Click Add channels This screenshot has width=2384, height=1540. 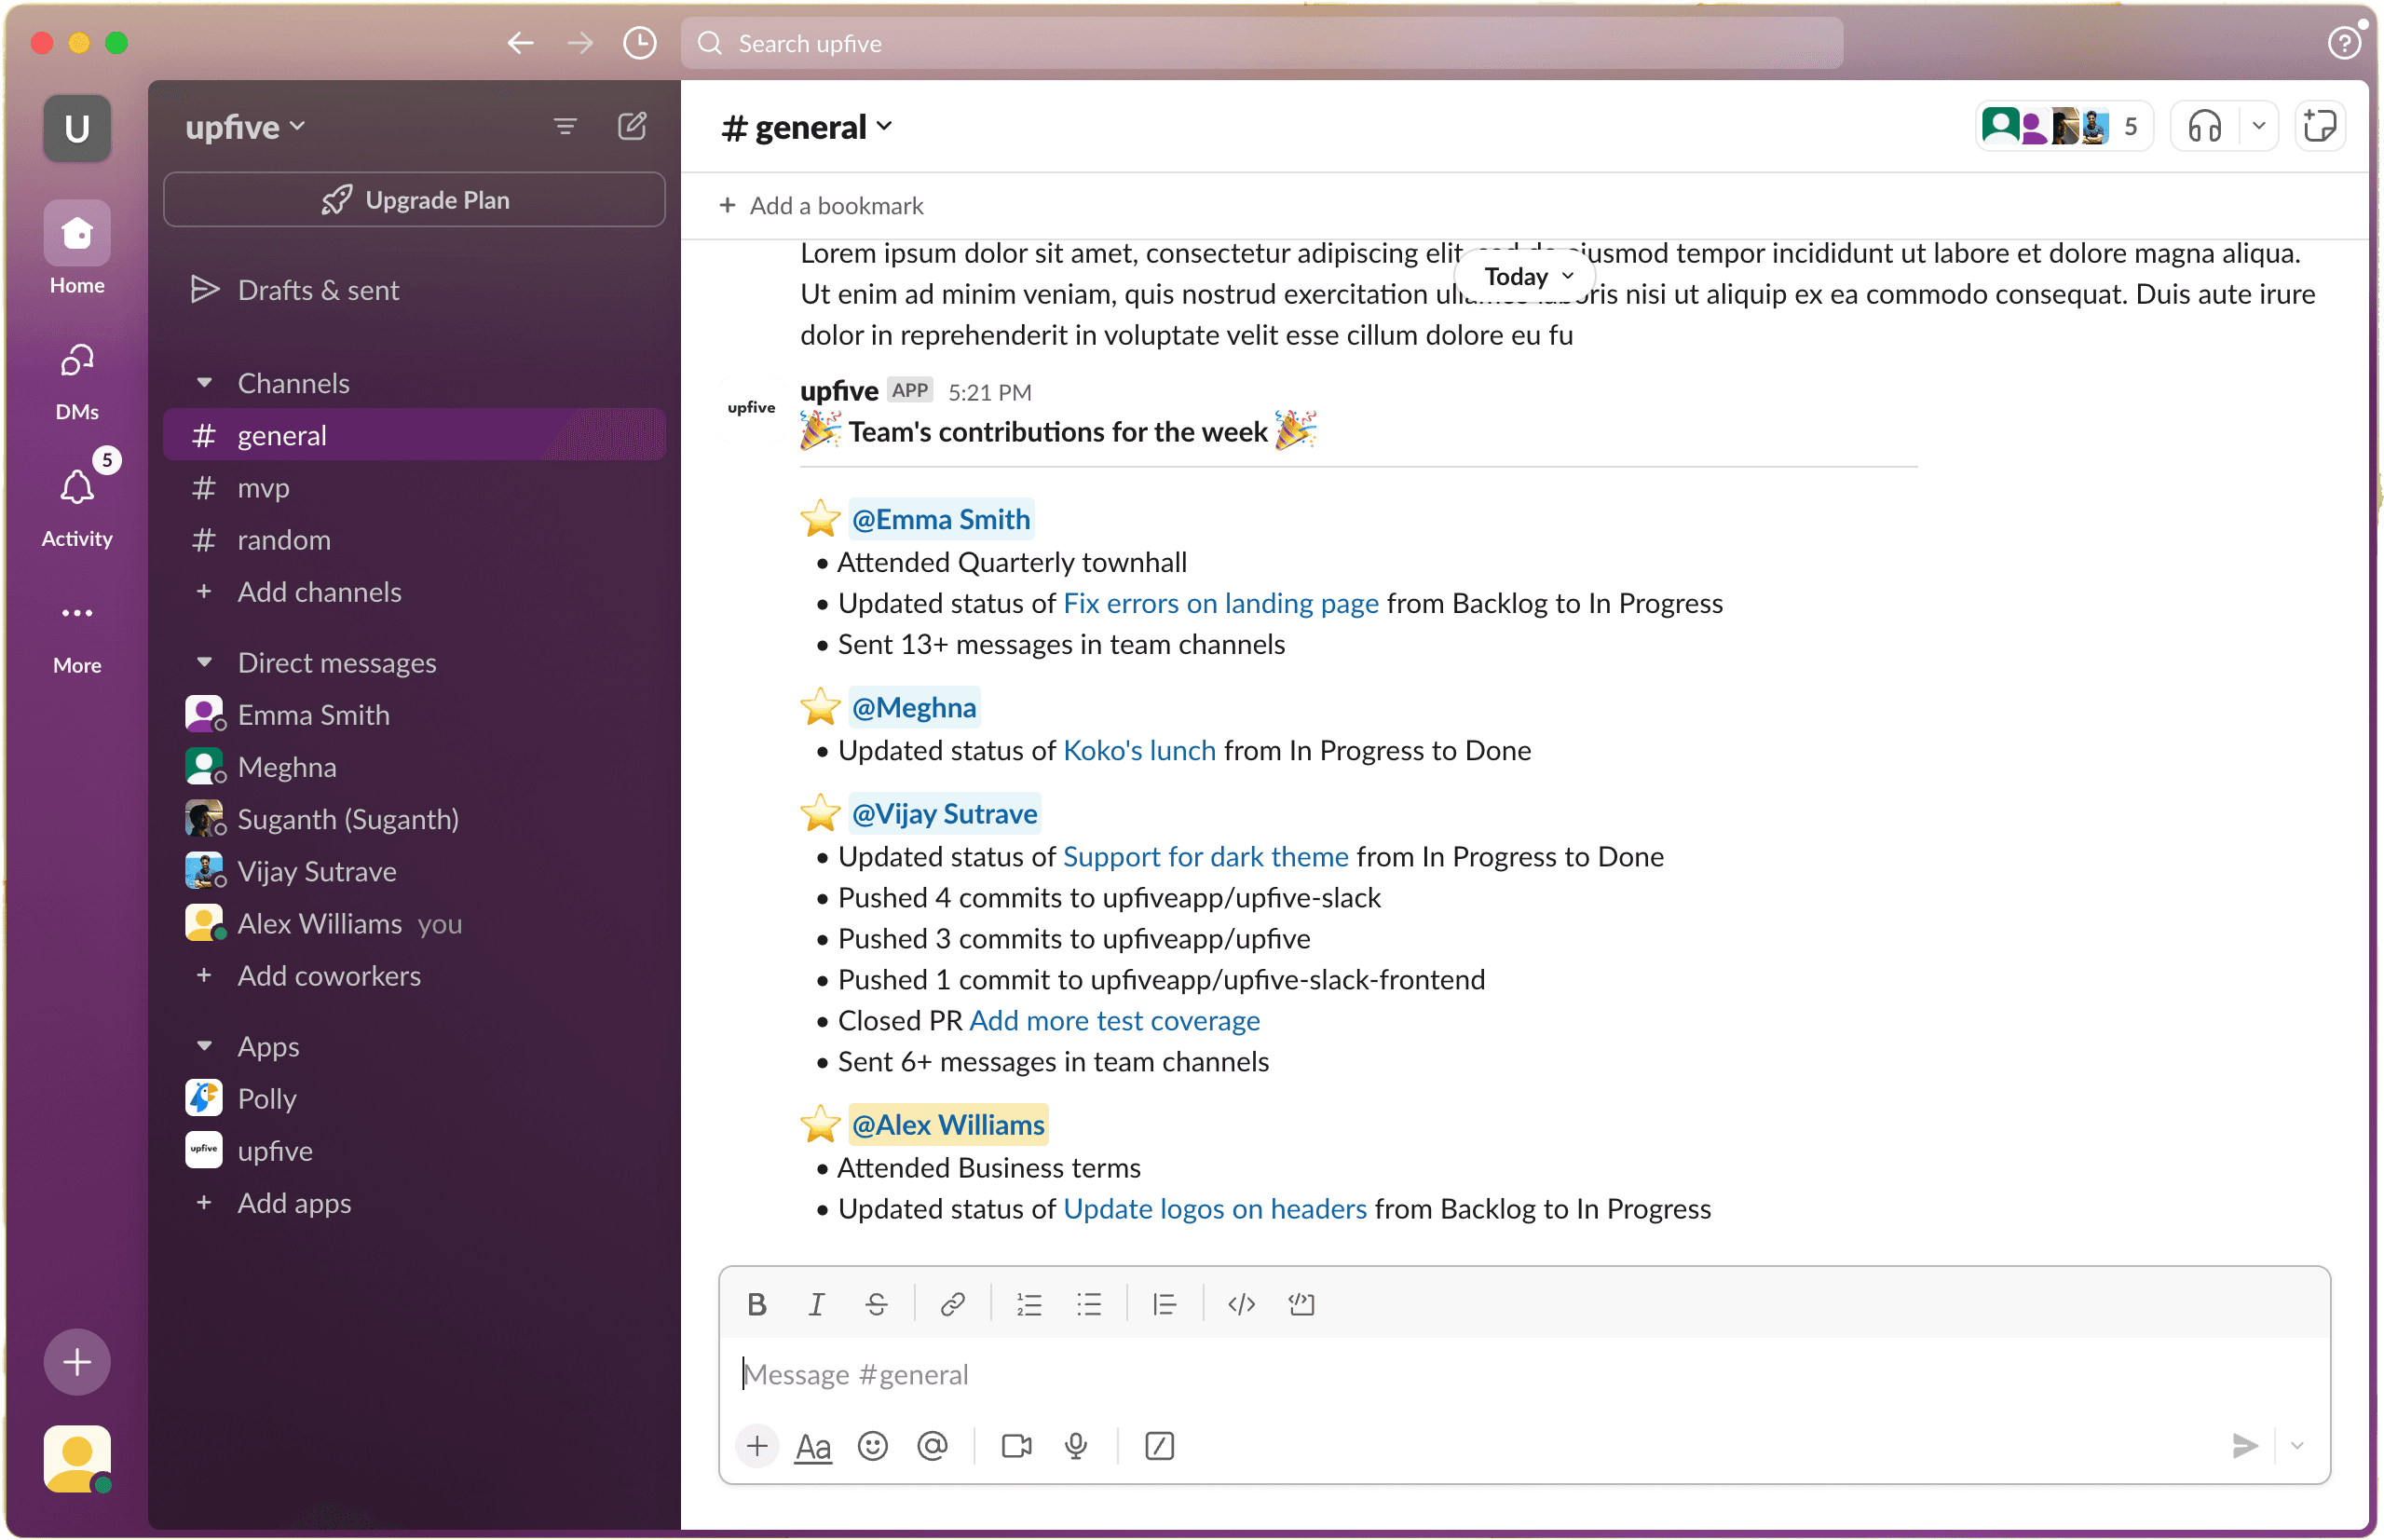(x=414, y=592)
